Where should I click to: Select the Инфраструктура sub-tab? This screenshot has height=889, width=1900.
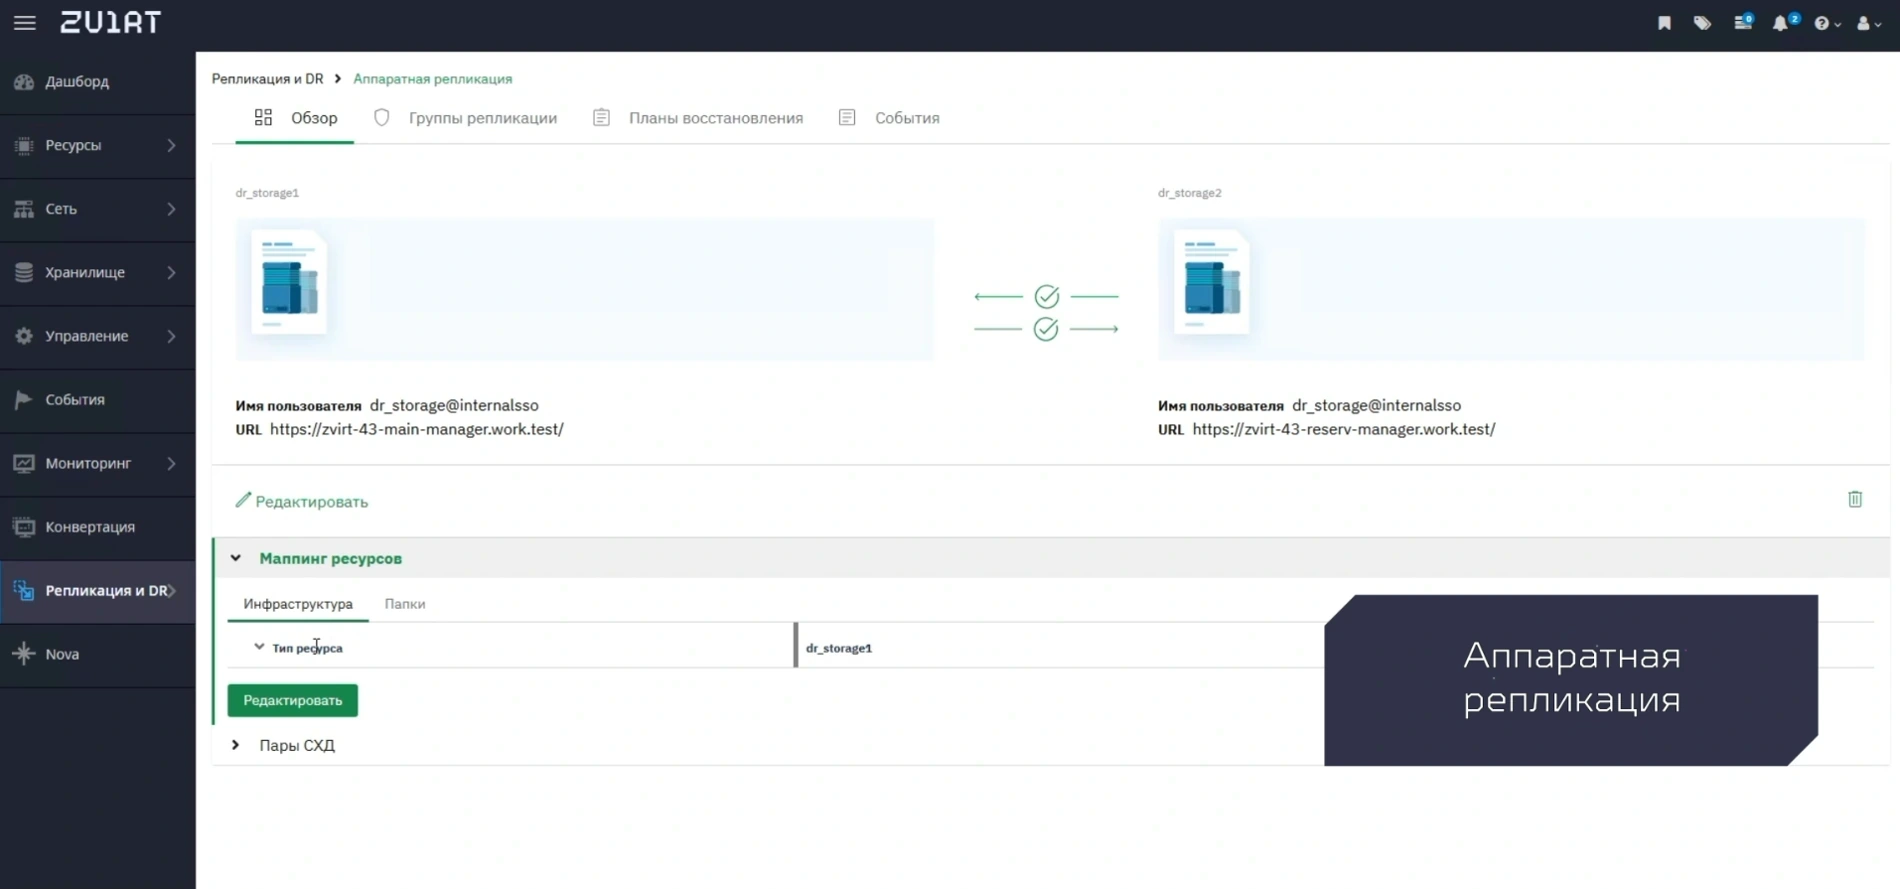(x=298, y=604)
